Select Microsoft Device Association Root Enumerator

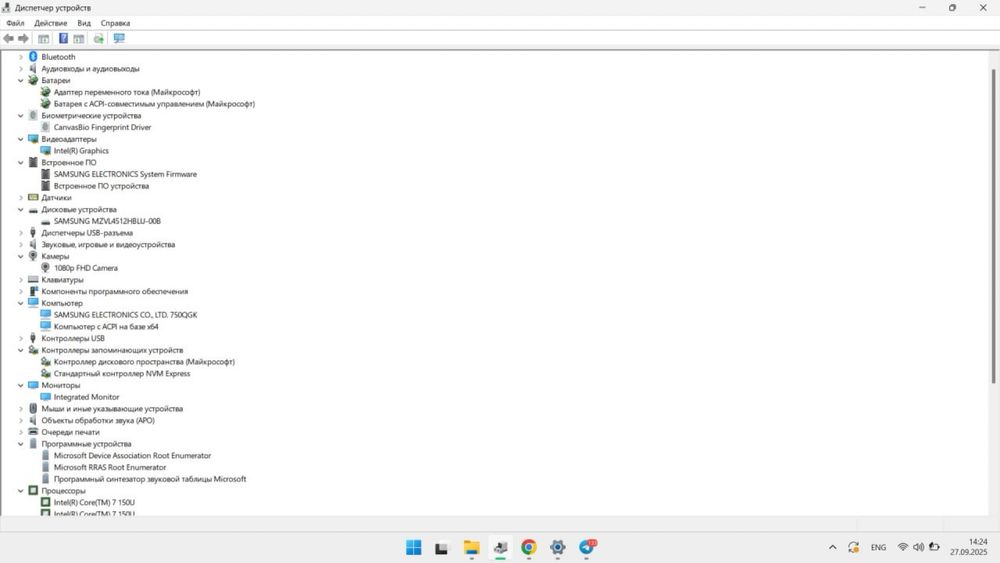pyautogui.click(x=132, y=455)
